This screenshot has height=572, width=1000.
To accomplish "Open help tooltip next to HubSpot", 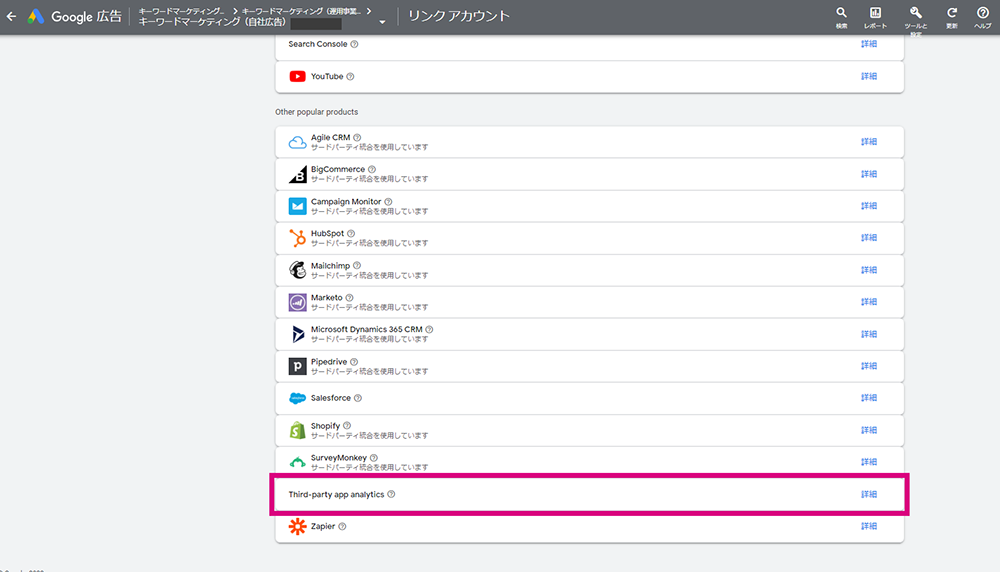I will [351, 233].
